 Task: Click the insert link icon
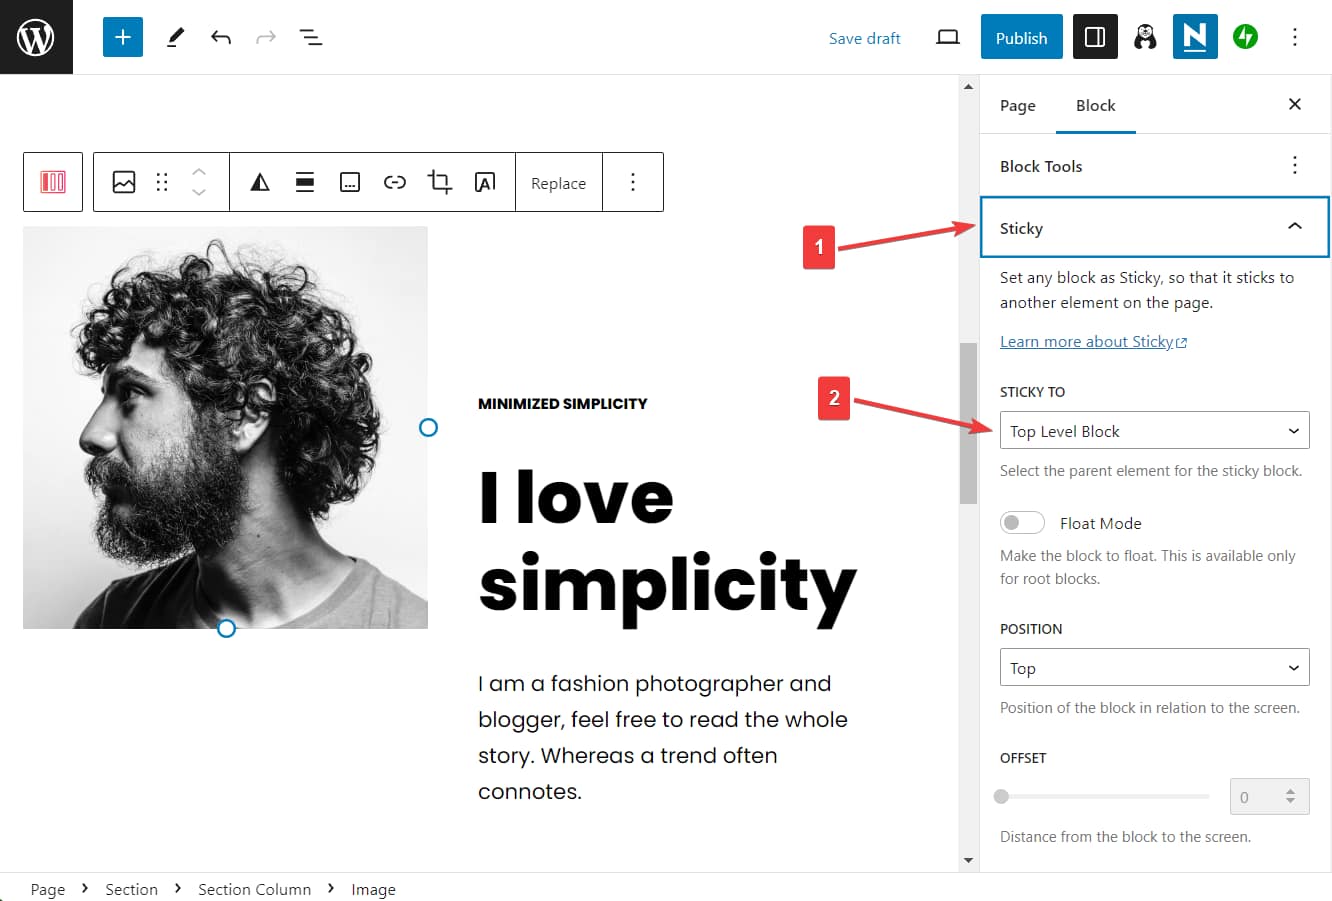tap(395, 182)
